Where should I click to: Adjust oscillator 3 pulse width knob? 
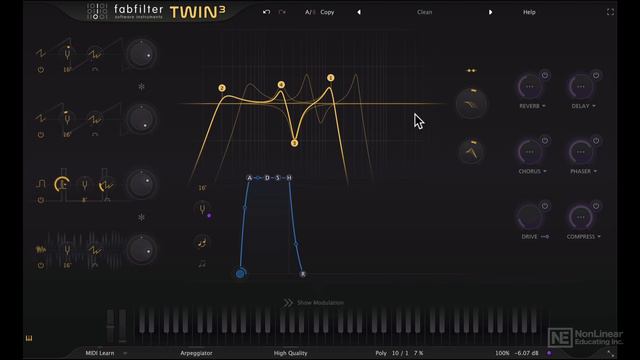(x=62, y=184)
